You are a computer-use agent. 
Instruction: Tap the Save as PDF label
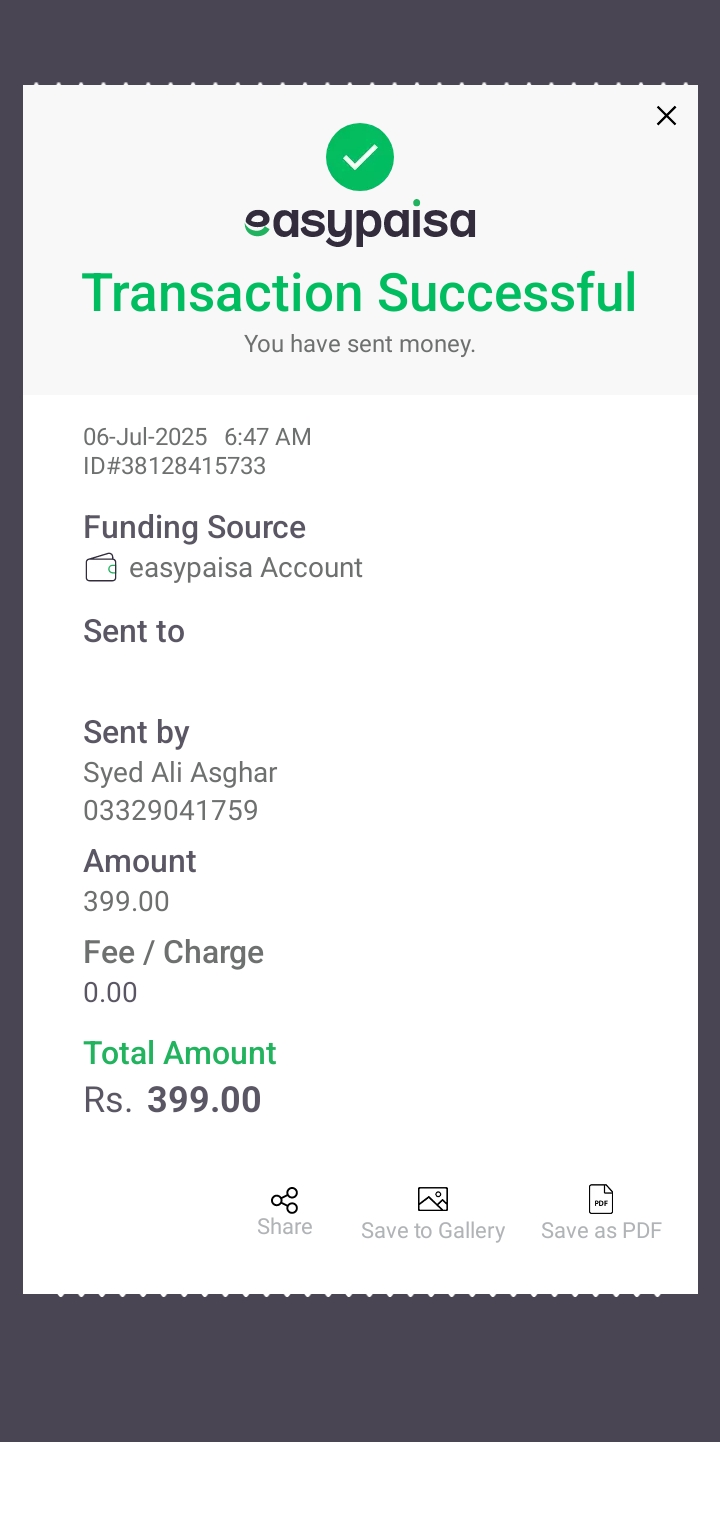pos(602,1231)
